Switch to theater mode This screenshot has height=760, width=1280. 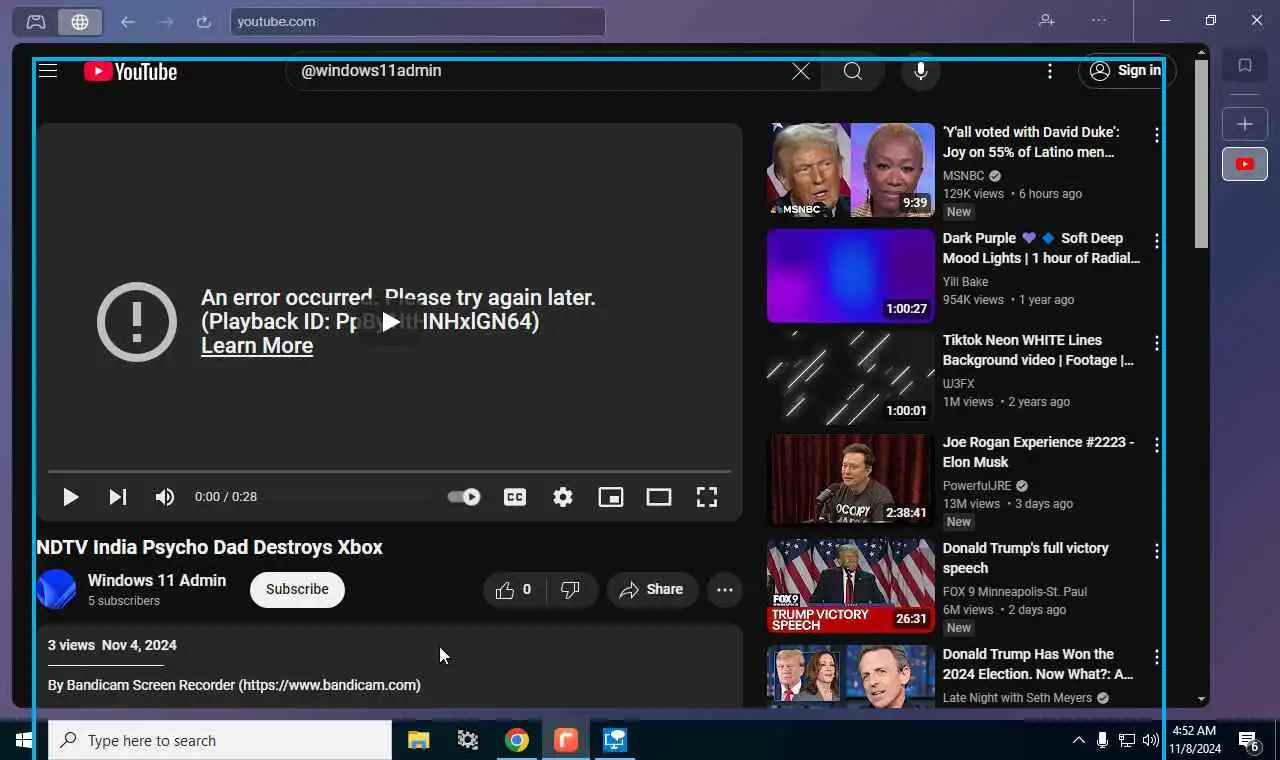(659, 497)
